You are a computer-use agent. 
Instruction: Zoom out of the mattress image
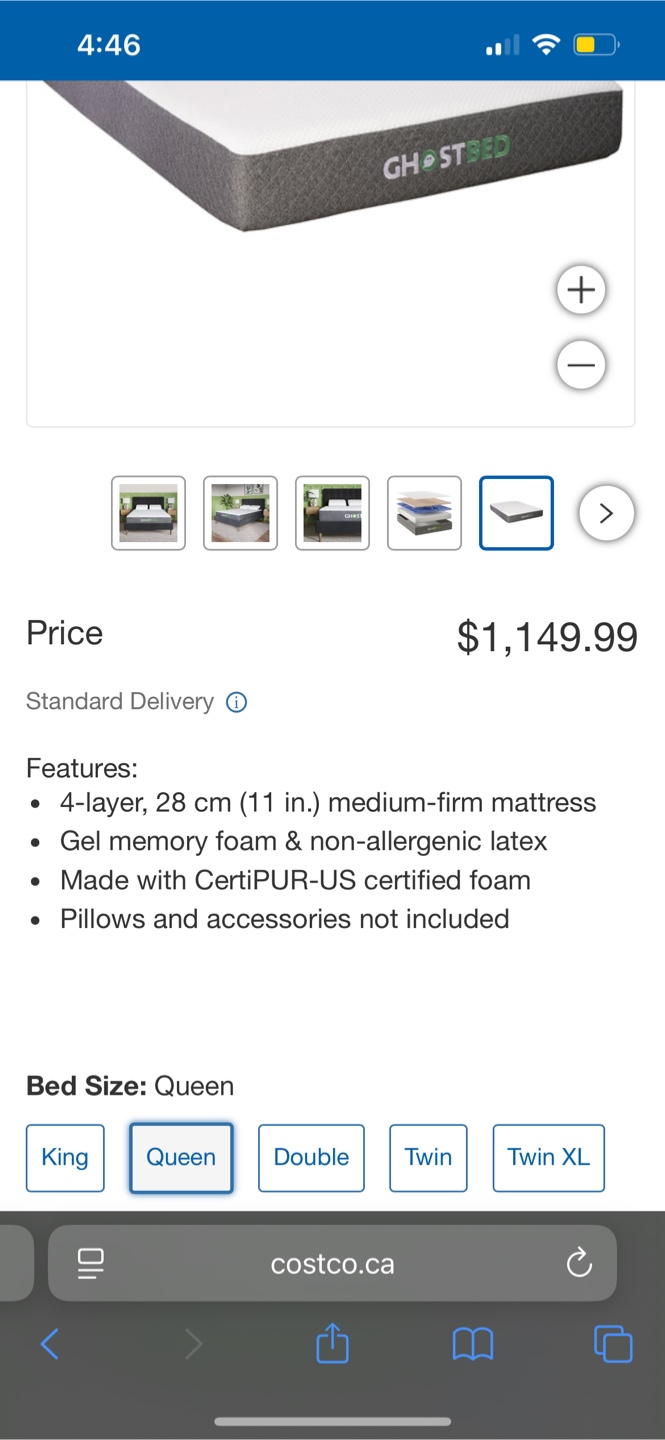point(581,364)
